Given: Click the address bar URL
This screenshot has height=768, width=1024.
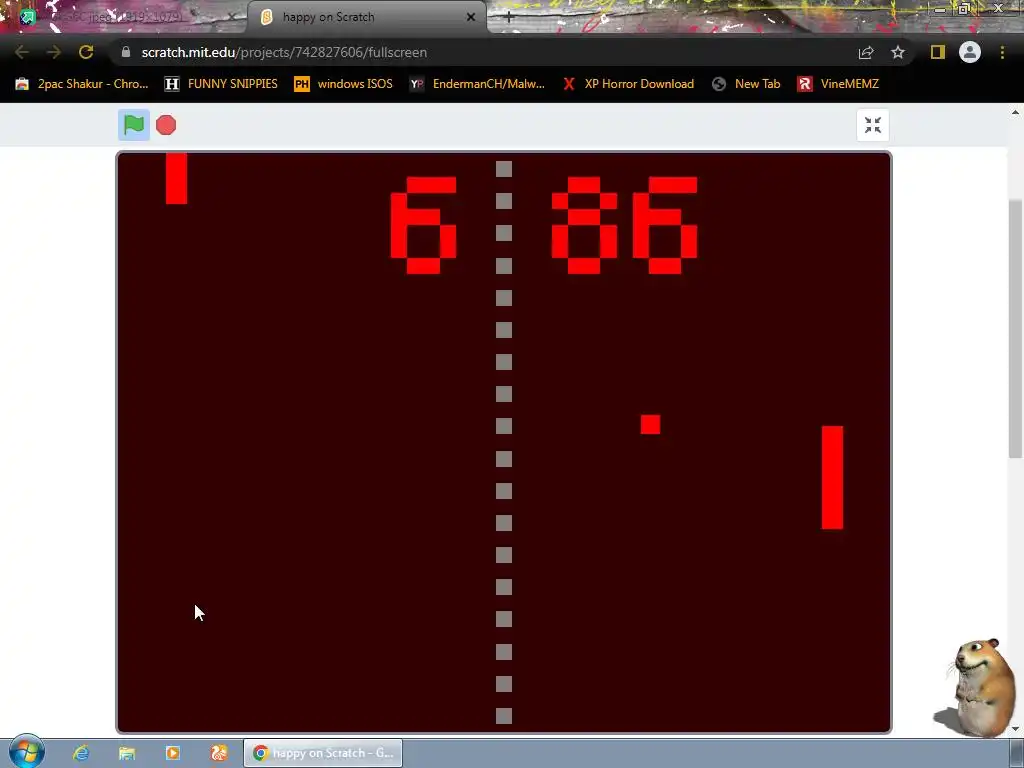Looking at the screenshot, I should pos(284,52).
